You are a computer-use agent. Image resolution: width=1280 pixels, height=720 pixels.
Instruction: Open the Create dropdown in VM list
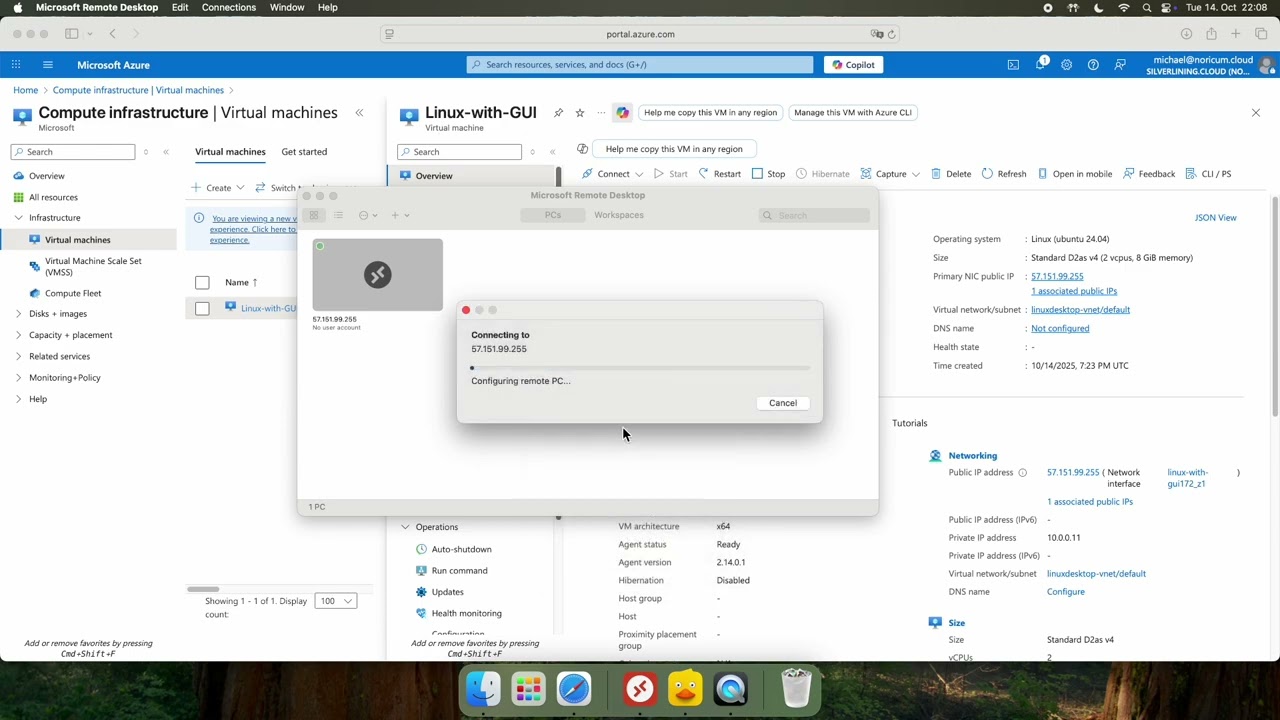coord(218,188)
